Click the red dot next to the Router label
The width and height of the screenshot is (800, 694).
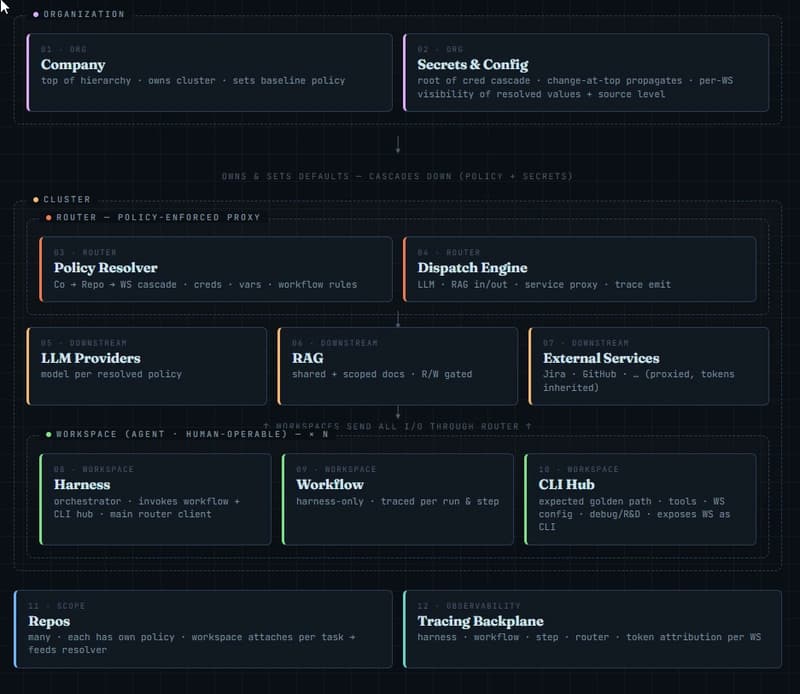click(48, 217)
